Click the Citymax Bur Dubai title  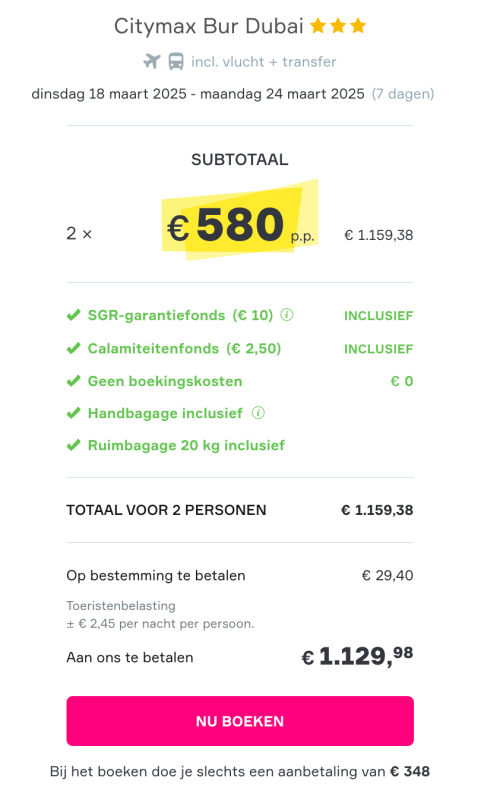coord(209,26)
